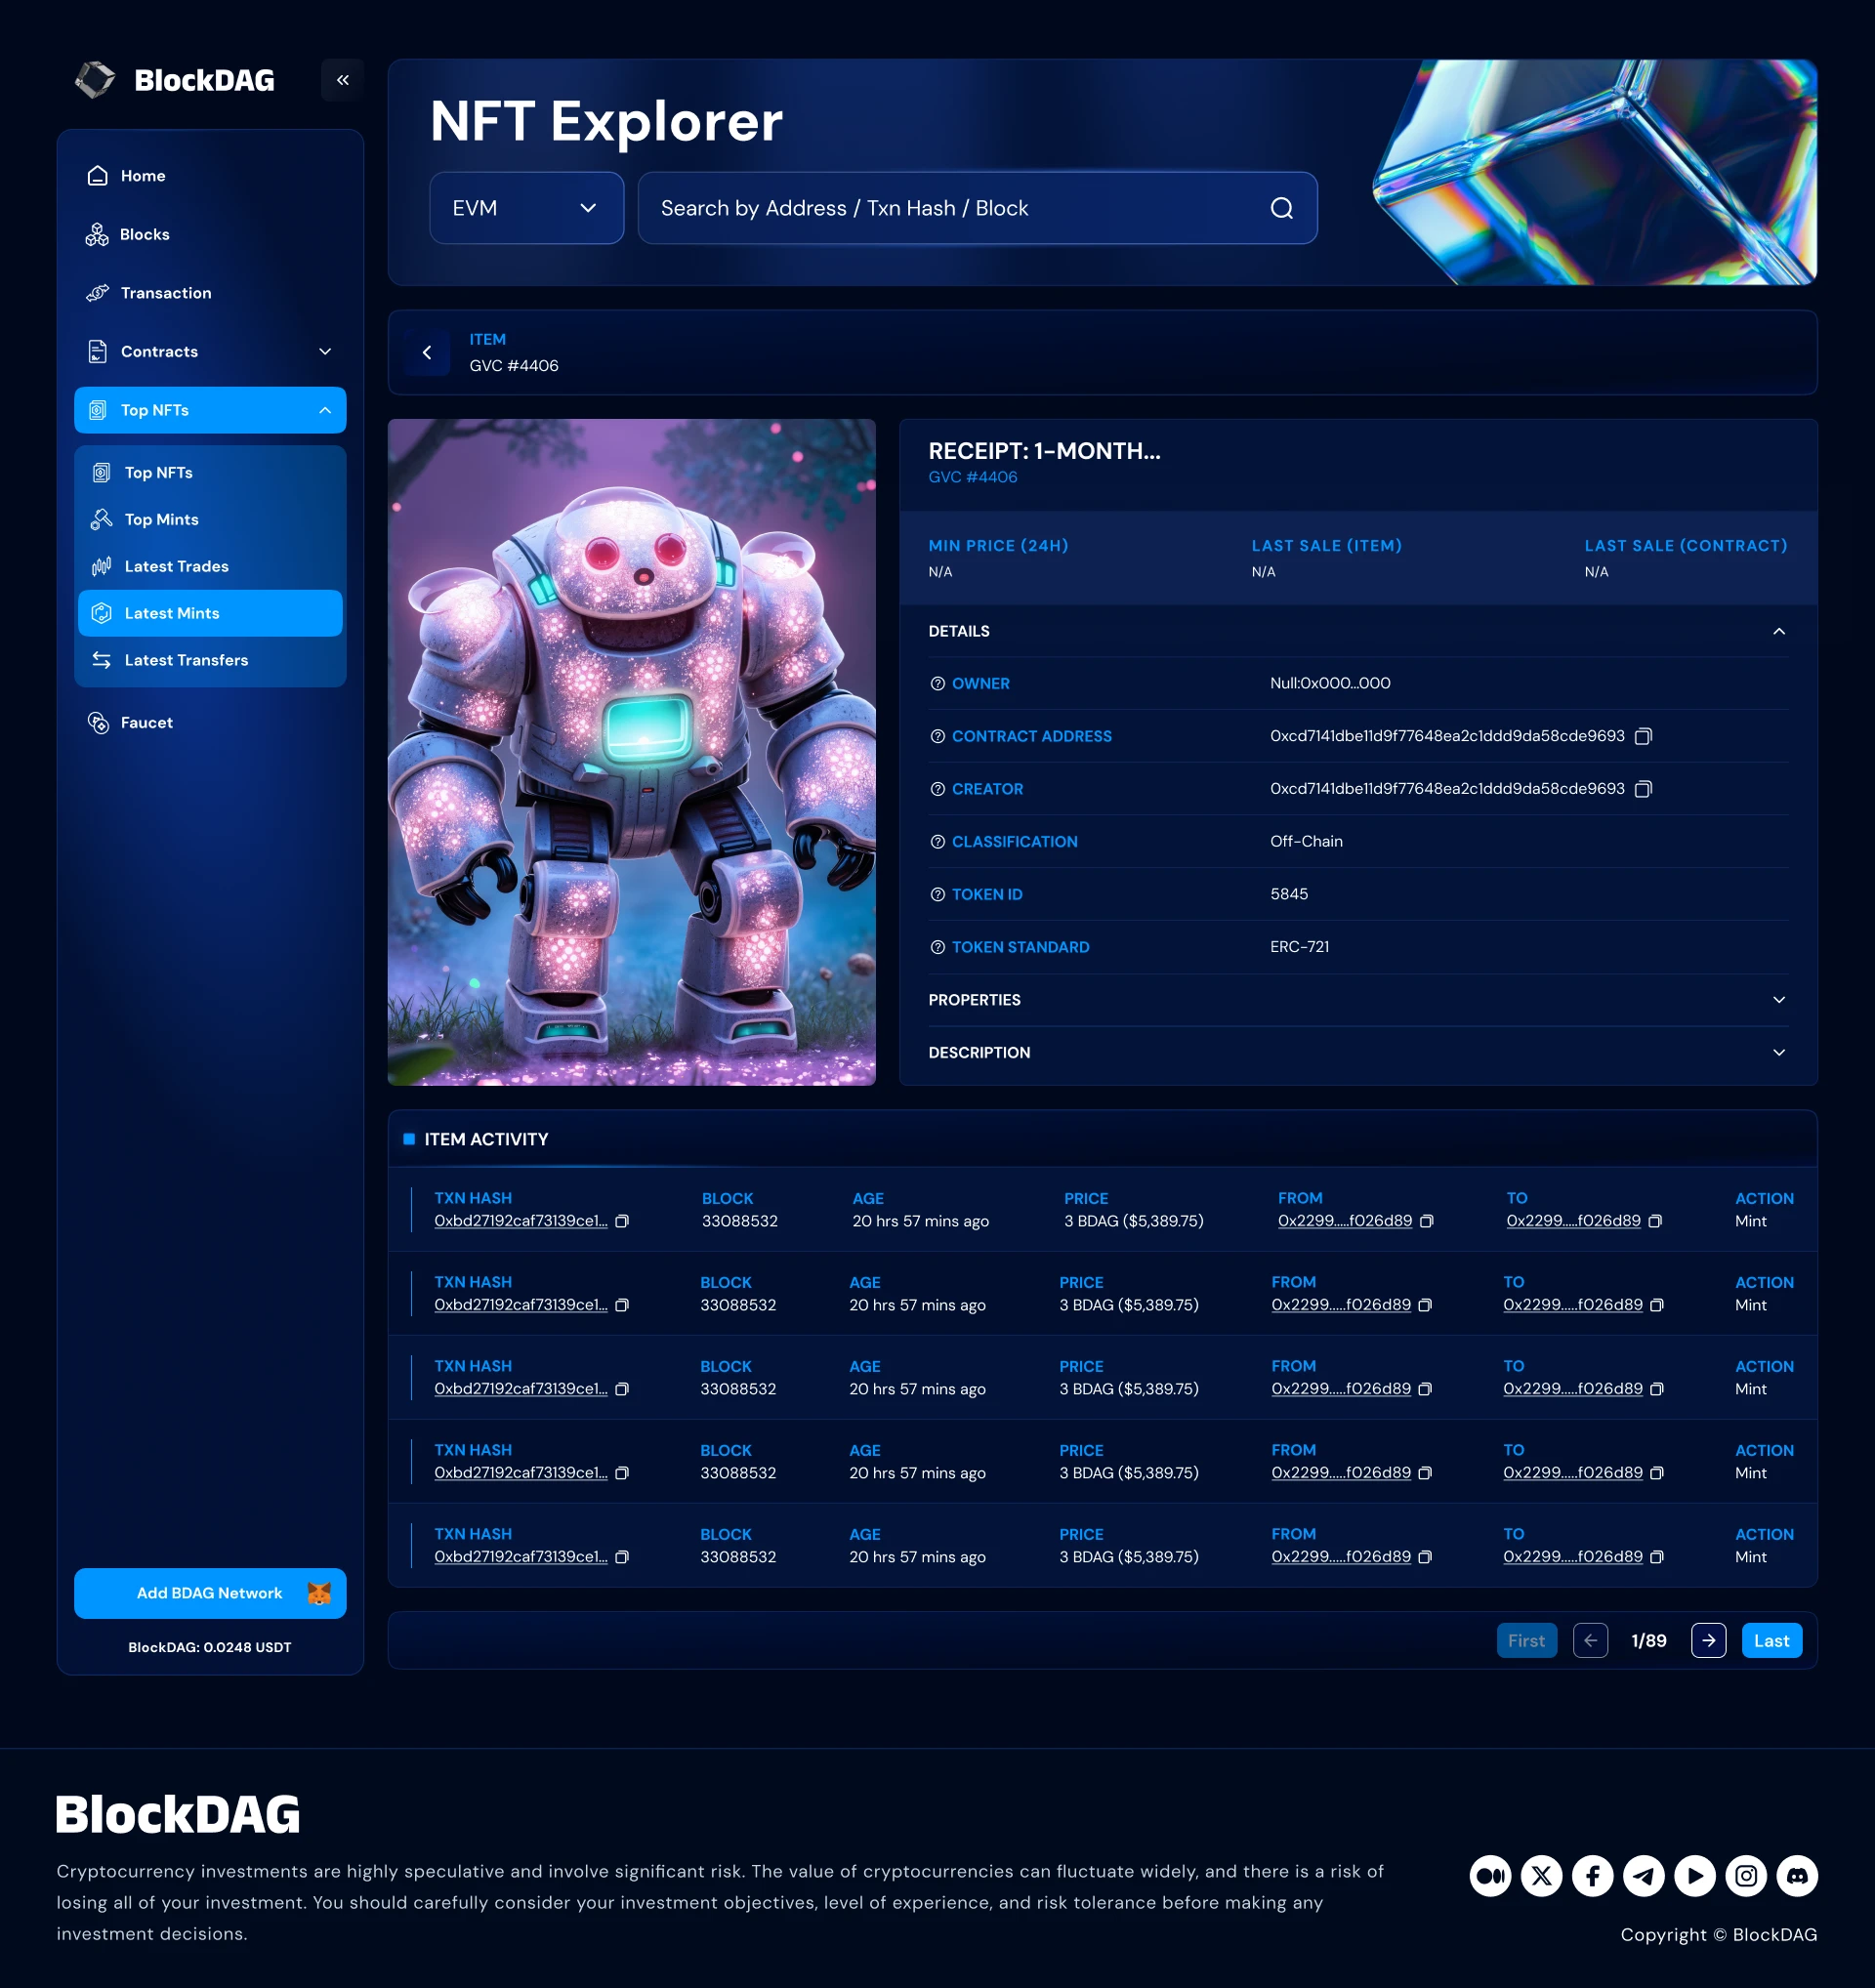Expand the PROPERTIES section
Screen dimensions: 1875x1988
pyautogui.click(x=1357, y=1000)
